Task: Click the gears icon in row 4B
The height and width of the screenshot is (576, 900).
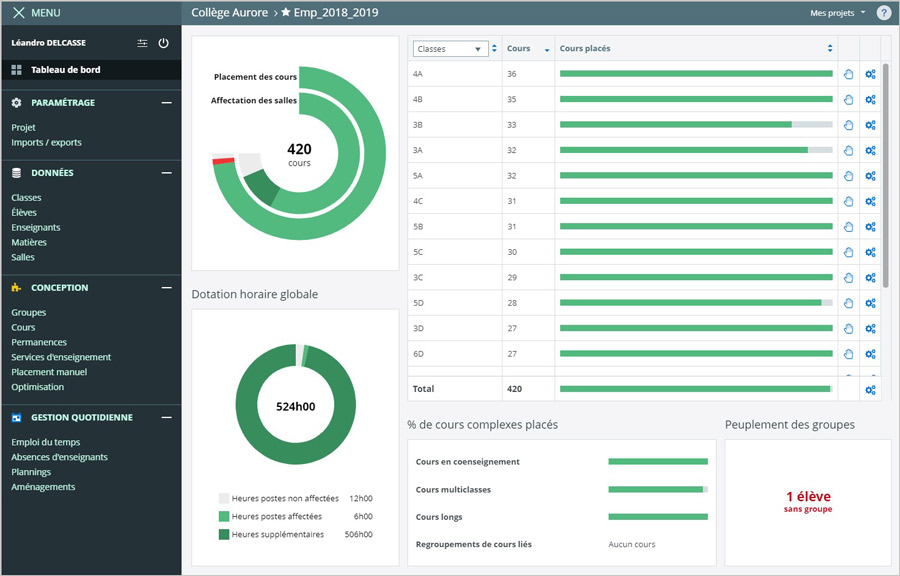Action: [x=870, y=99]
